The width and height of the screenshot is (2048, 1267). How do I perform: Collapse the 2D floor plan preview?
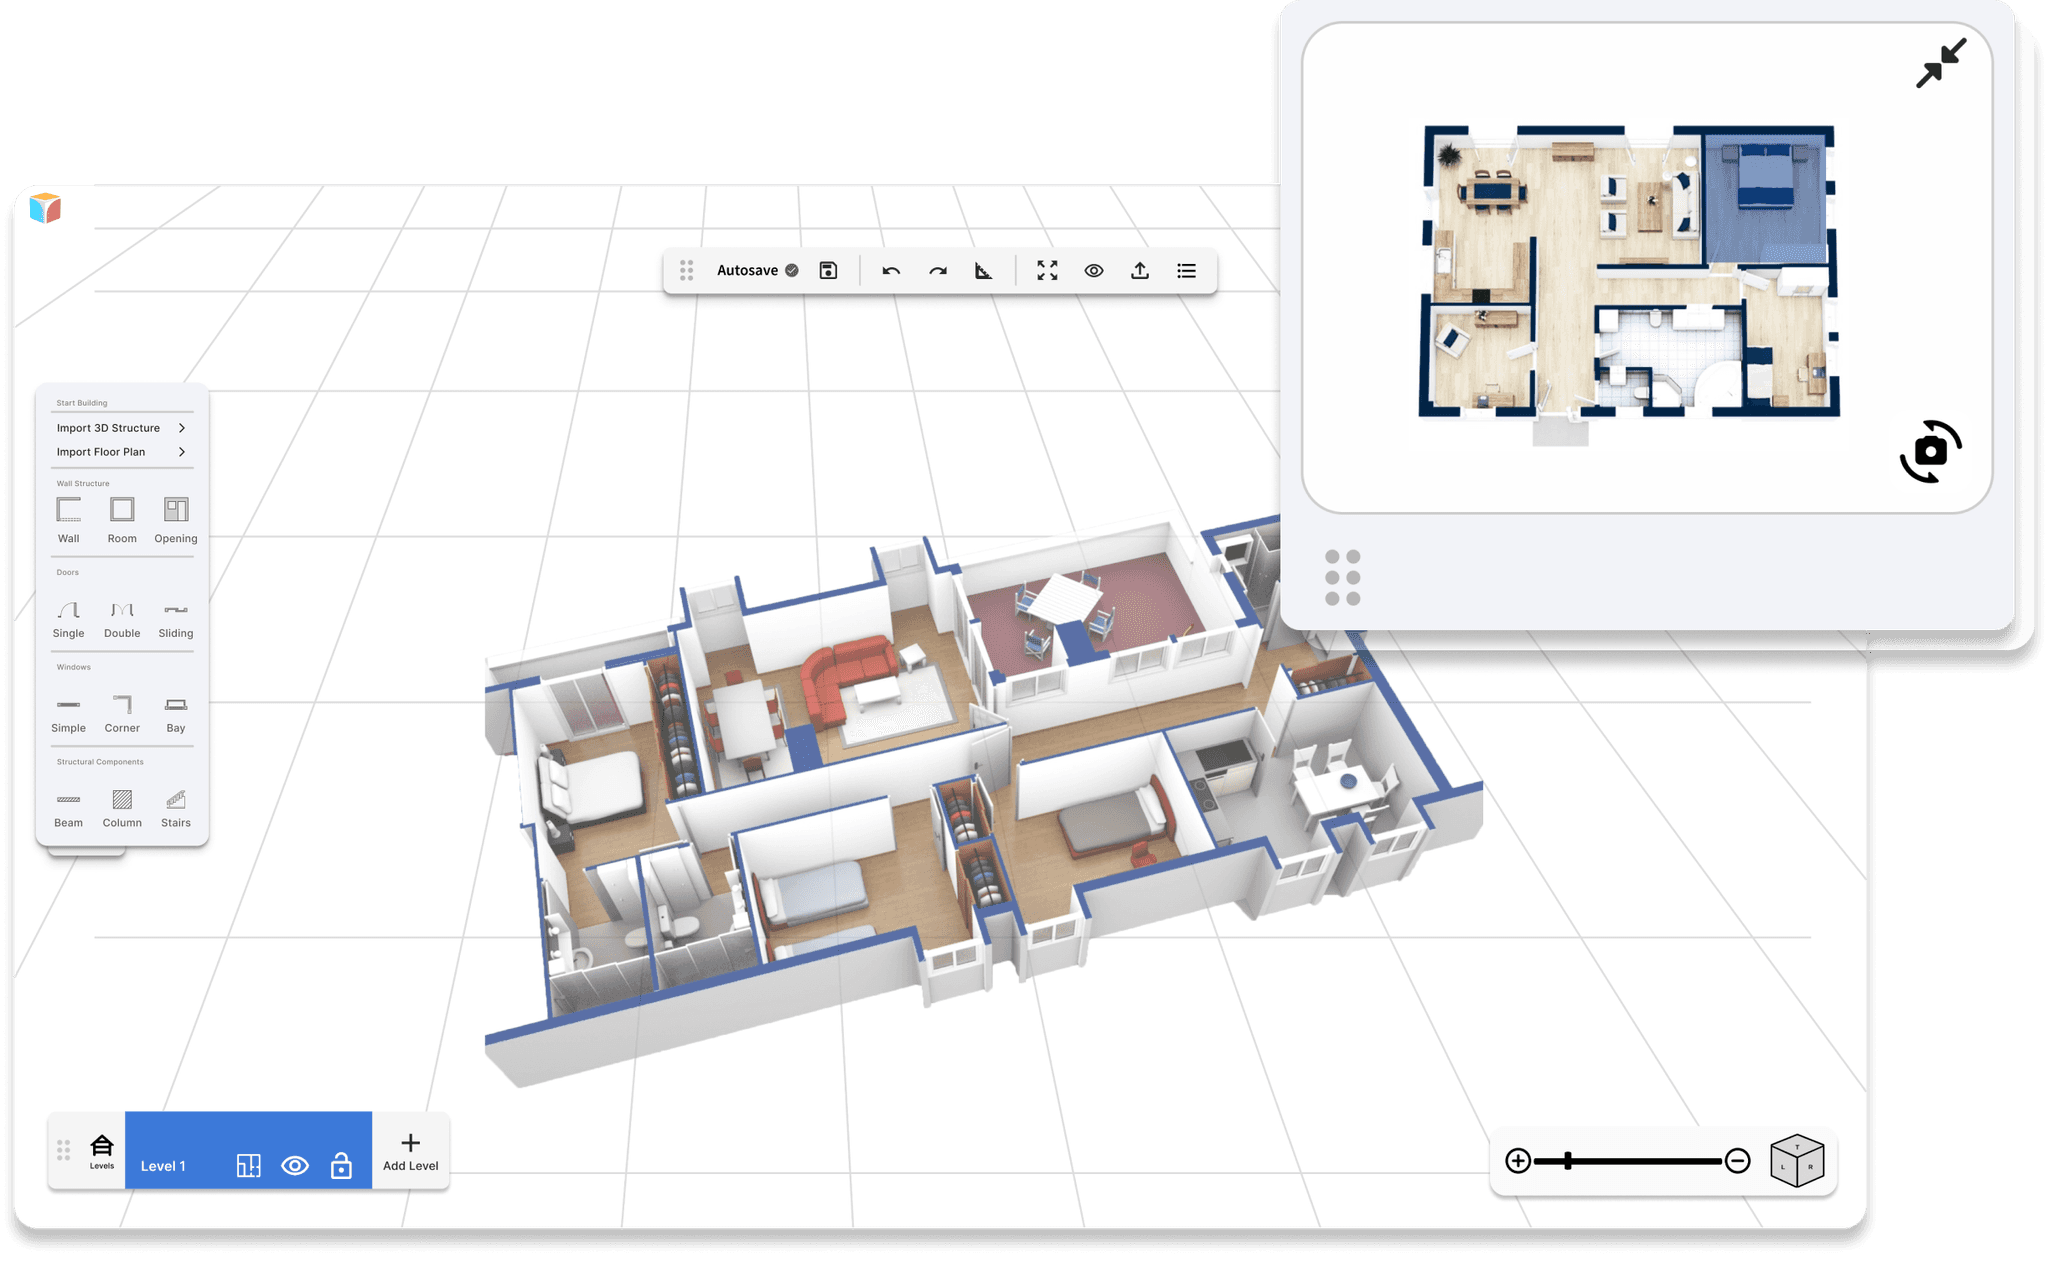[1940, 63]
